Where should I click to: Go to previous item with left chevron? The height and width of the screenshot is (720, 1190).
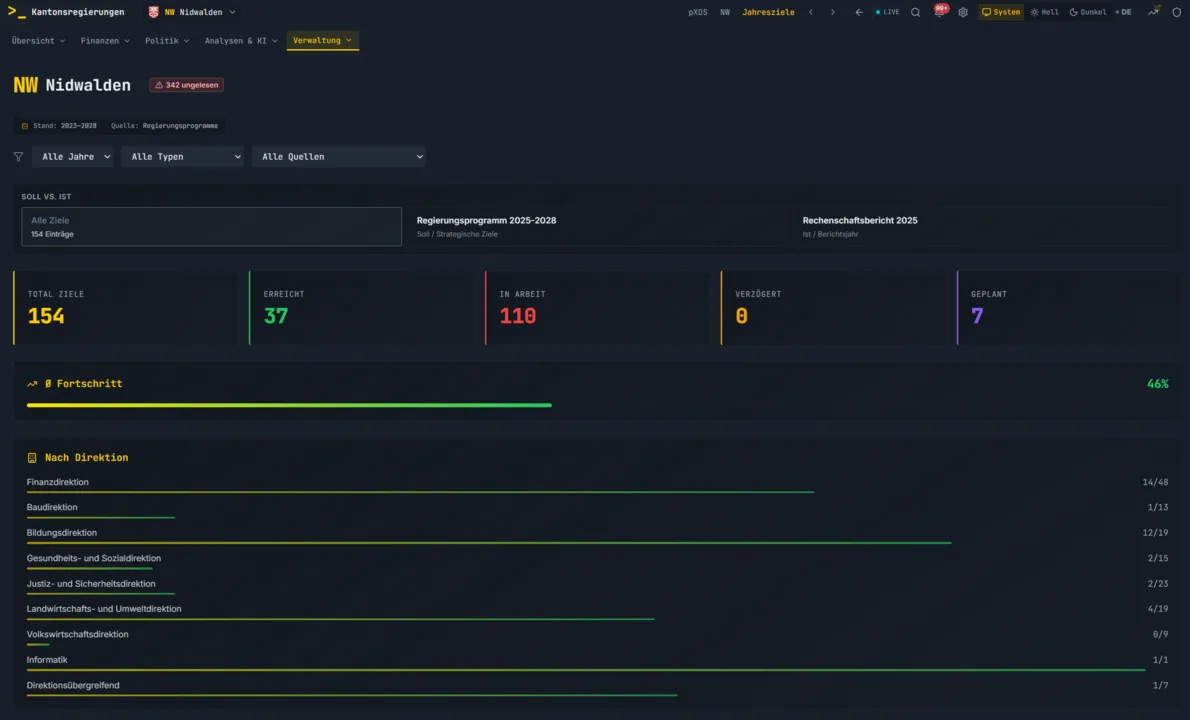(811, 12)
